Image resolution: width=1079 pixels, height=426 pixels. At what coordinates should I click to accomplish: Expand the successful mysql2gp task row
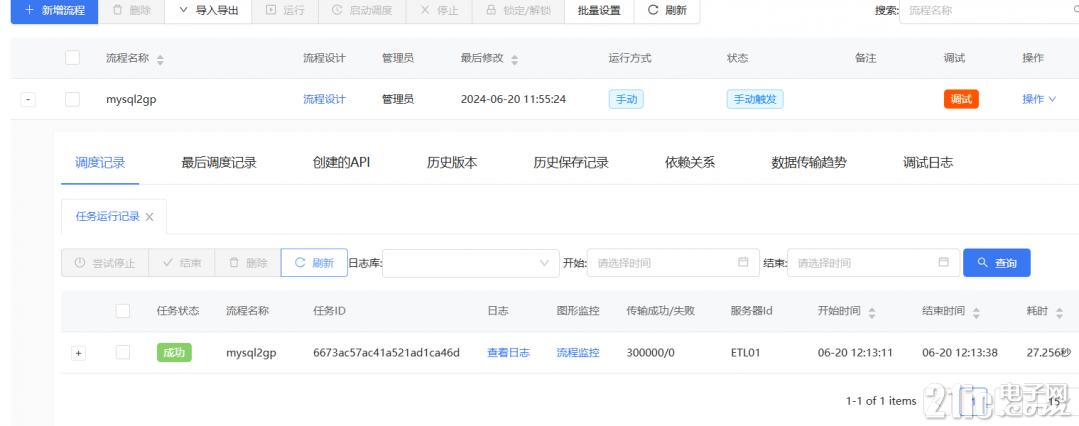pos(78,353)
